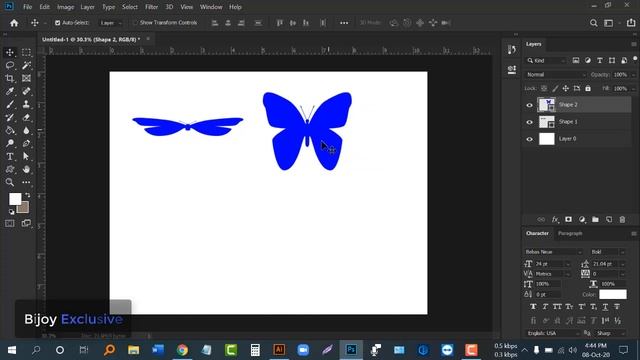This screenshot has width=640, height=360.
Task: Open the Image menu
Action: (x=65, y=7)
